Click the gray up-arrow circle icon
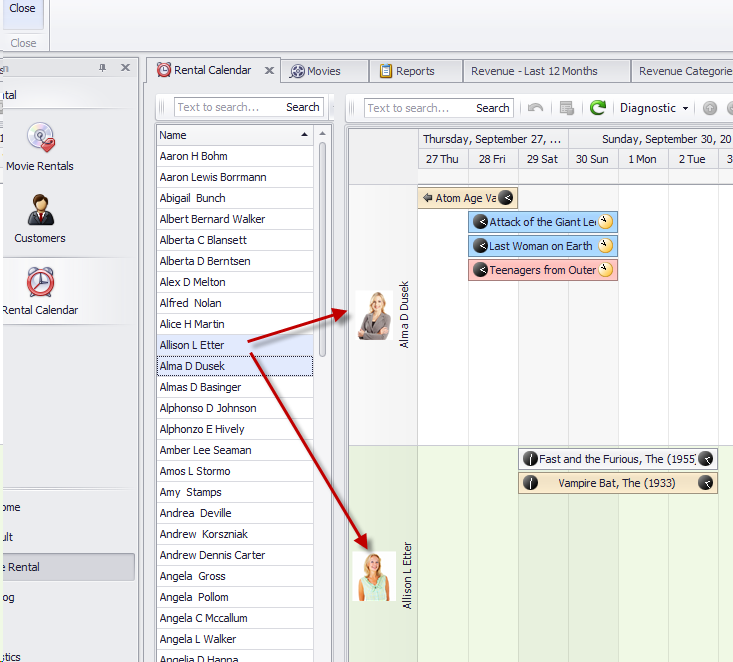 tap(710, 108)
